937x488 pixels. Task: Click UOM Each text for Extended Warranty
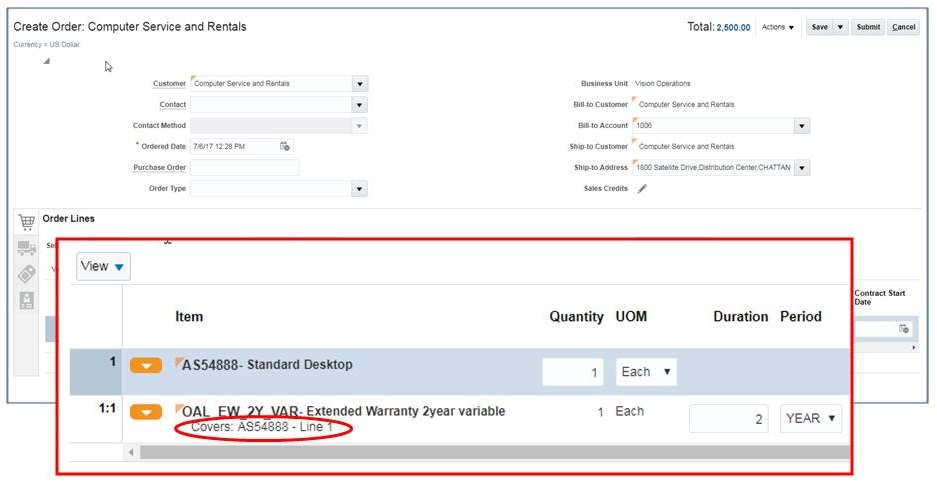pos(629,412)
